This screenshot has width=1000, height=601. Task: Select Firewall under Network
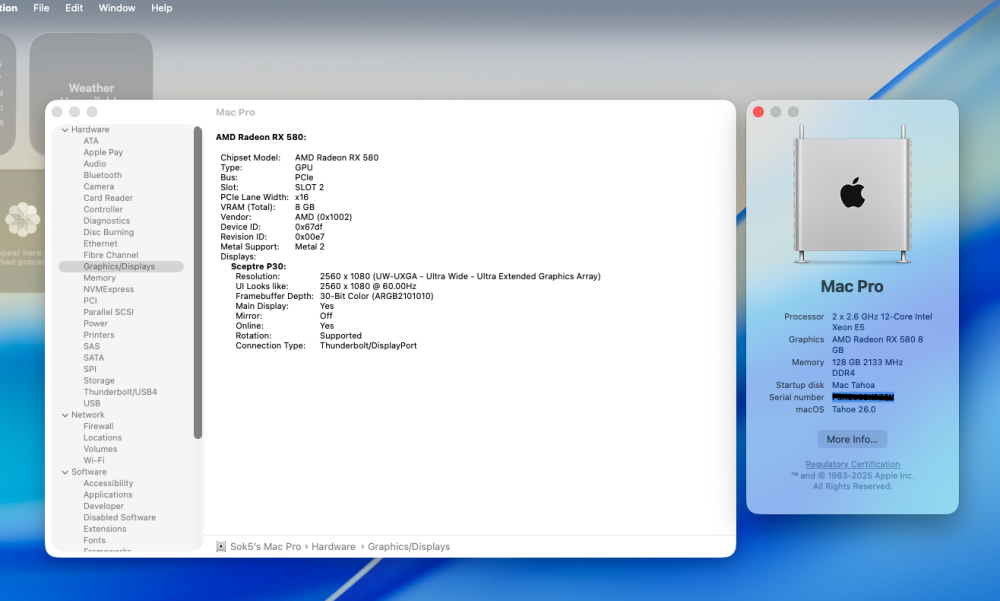pos(98,426)
